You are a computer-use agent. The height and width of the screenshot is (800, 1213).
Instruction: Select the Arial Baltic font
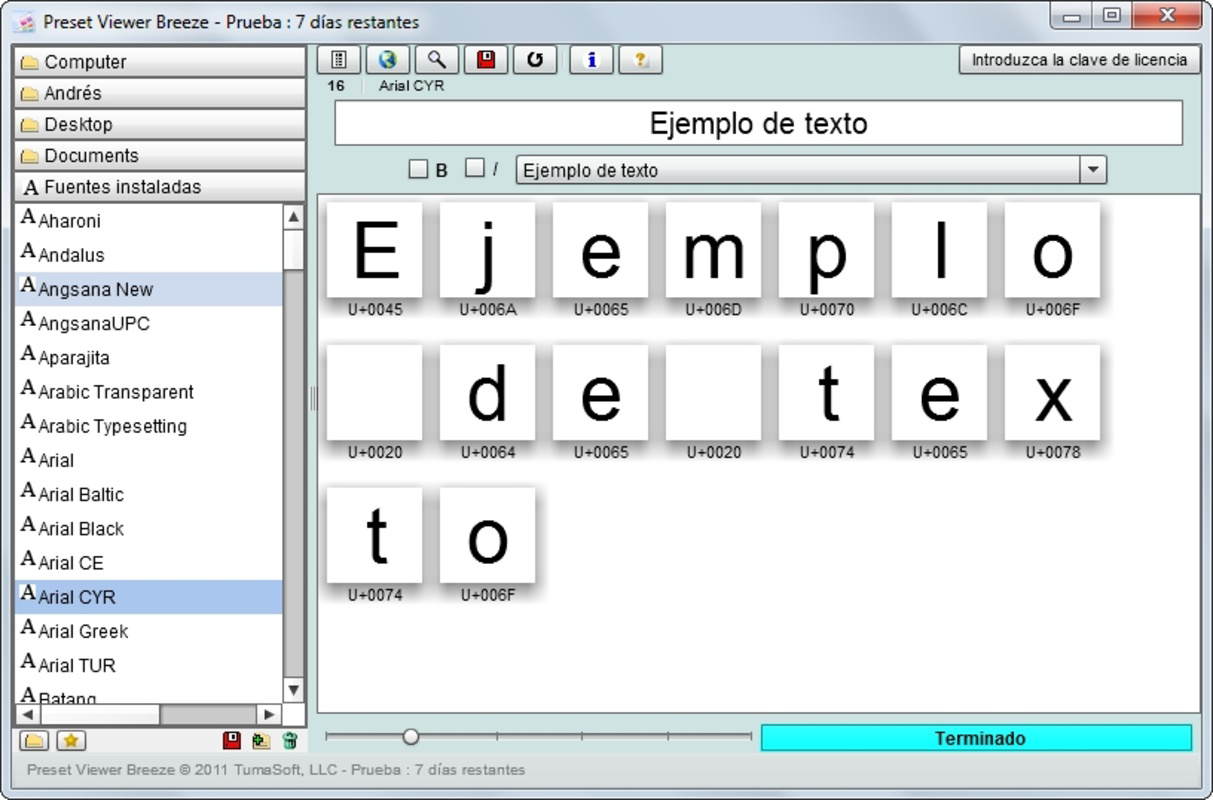tap(149, 494)
